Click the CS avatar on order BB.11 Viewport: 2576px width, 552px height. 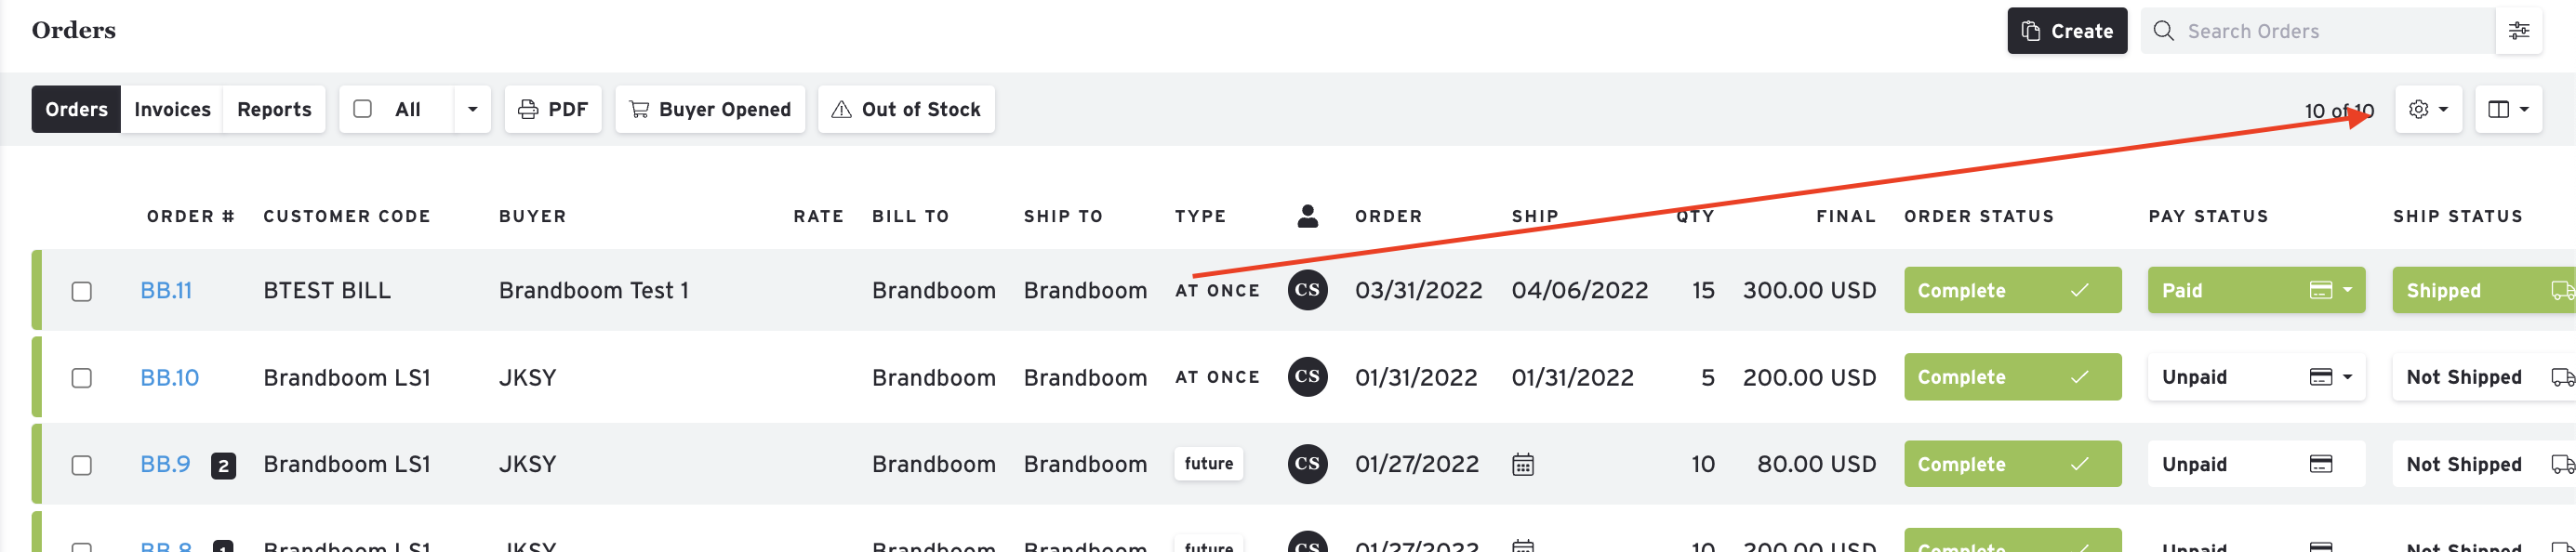pos(1307,290)
